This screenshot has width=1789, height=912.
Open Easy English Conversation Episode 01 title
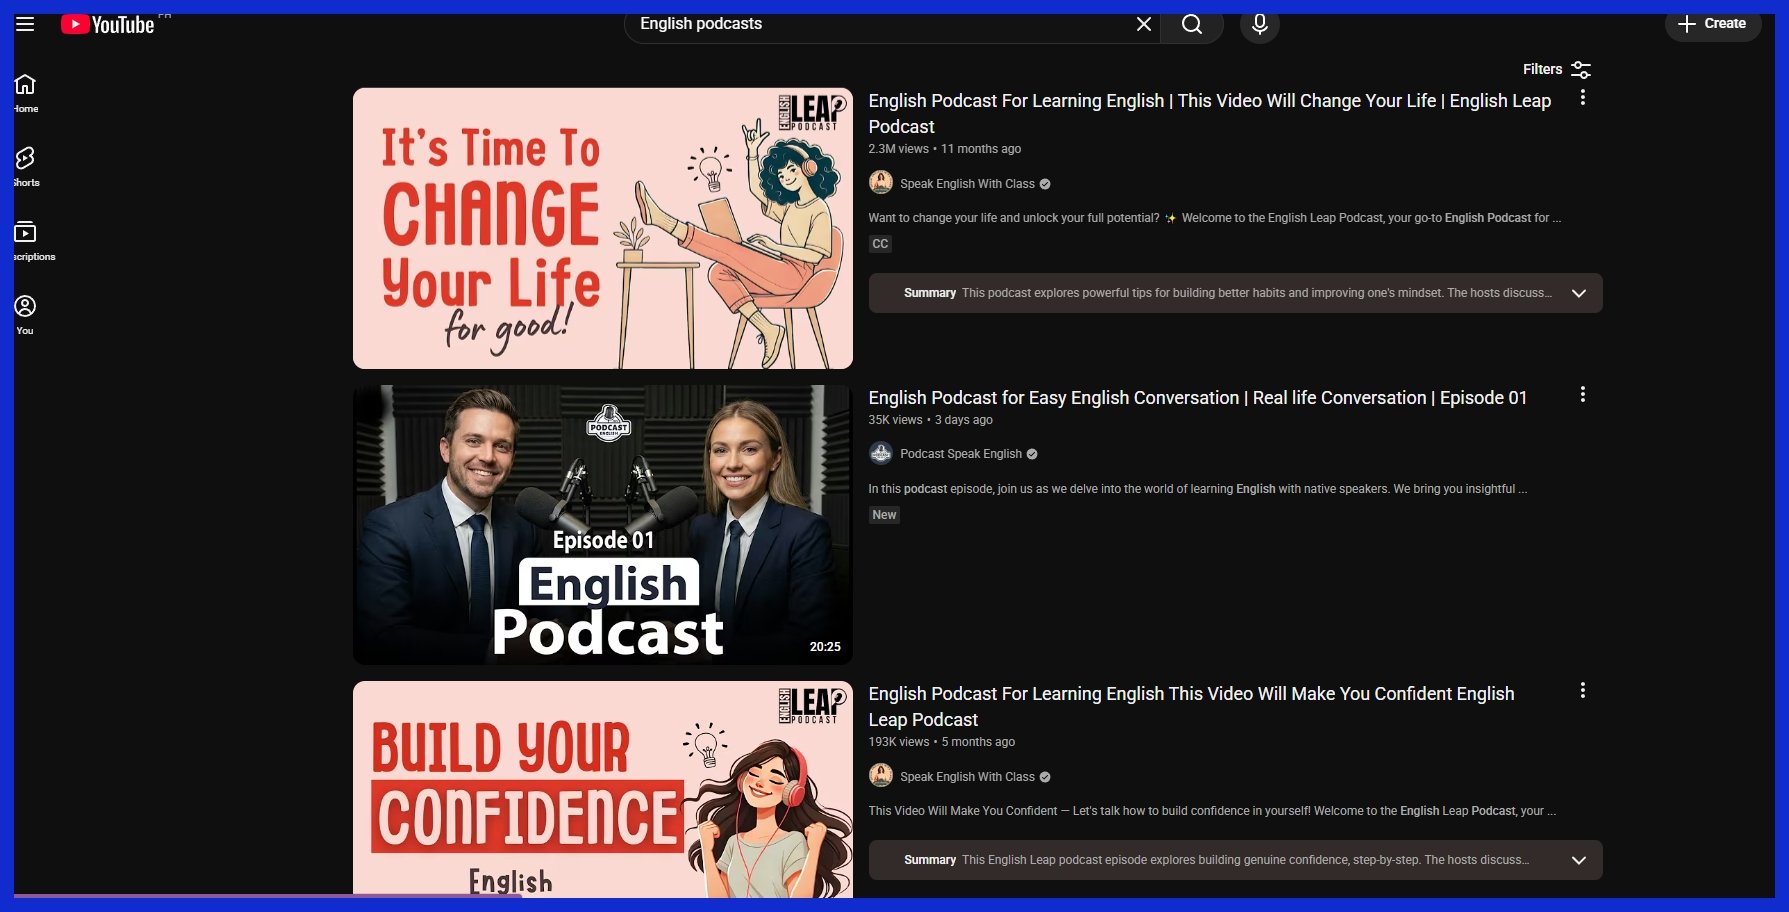(x=1197, y=398)
